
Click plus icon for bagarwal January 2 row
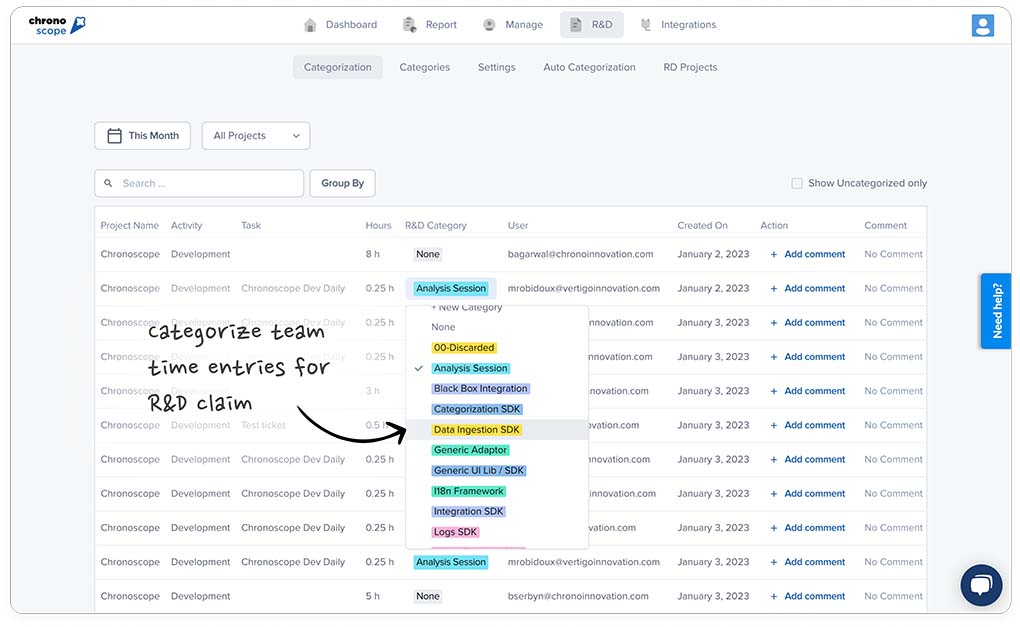[773, 254]
